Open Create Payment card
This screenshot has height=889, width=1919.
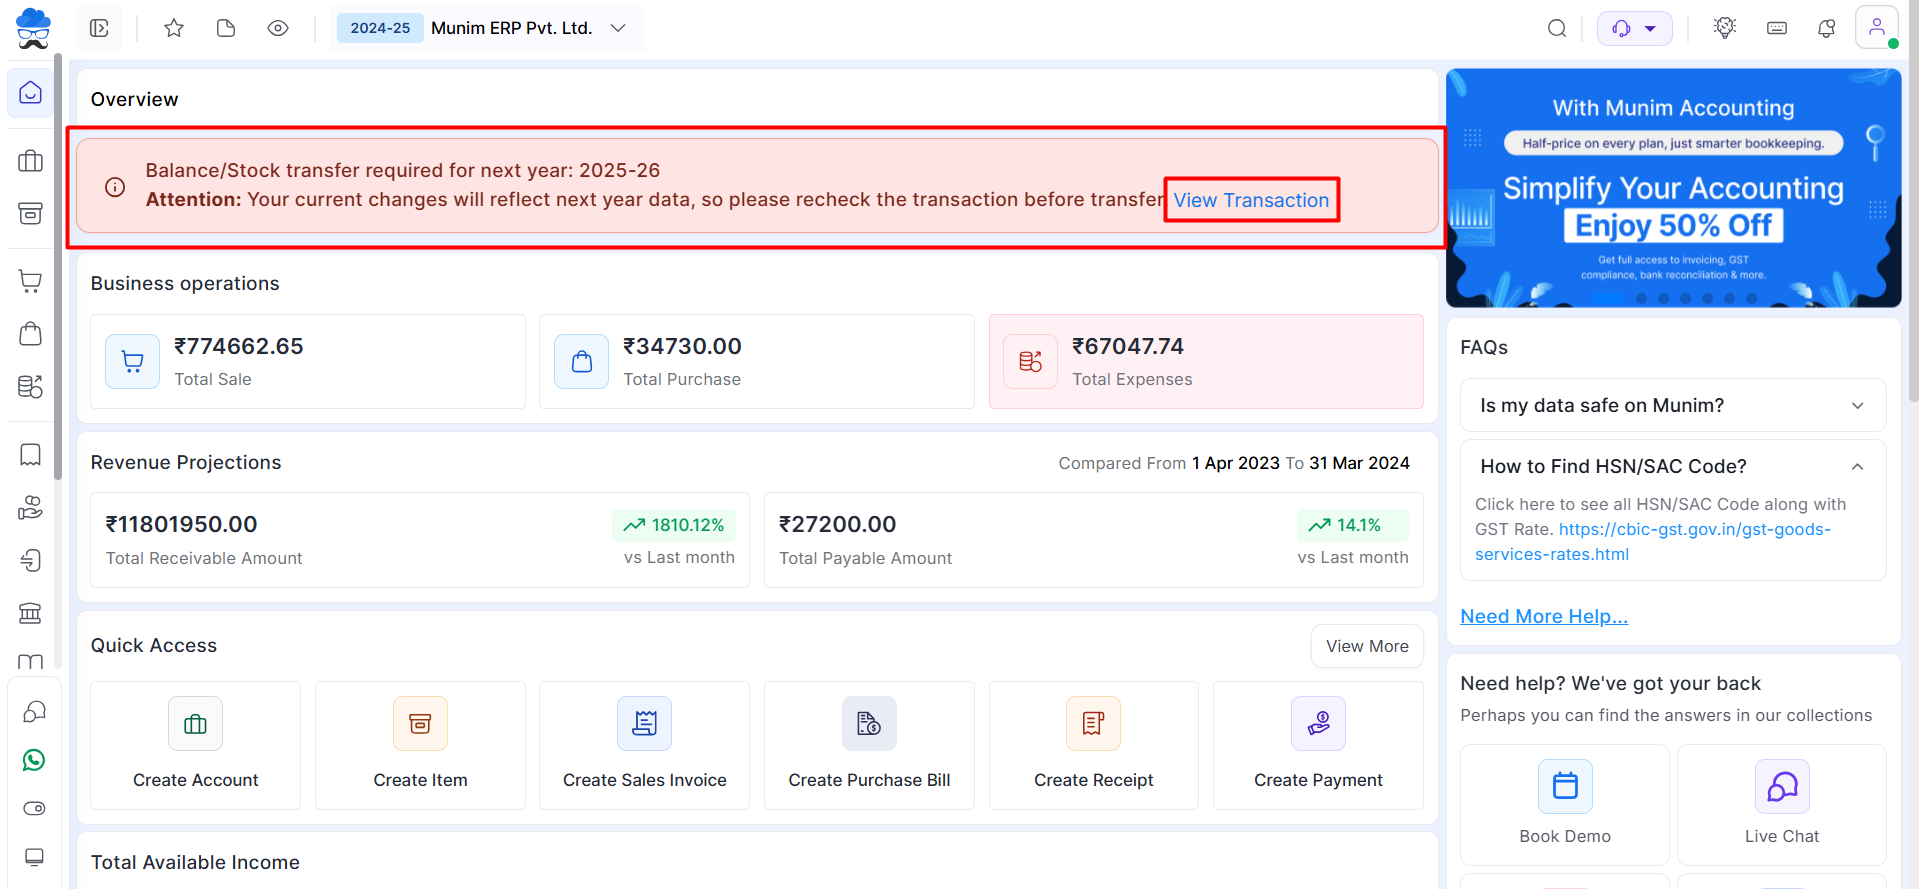click(x=1318, y=746)
